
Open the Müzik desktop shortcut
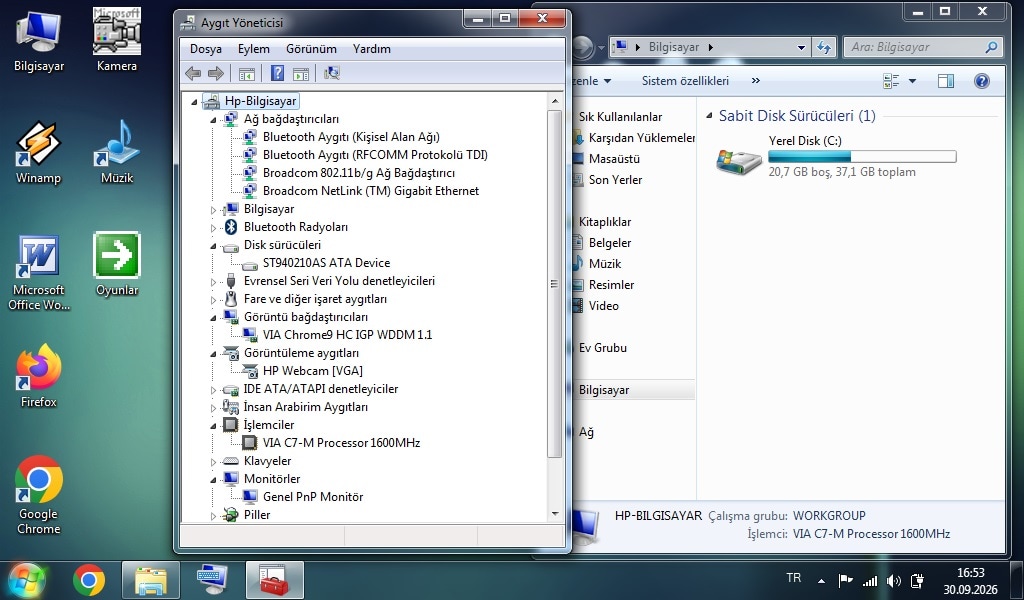pyautogui.click(x=117, y=153)
